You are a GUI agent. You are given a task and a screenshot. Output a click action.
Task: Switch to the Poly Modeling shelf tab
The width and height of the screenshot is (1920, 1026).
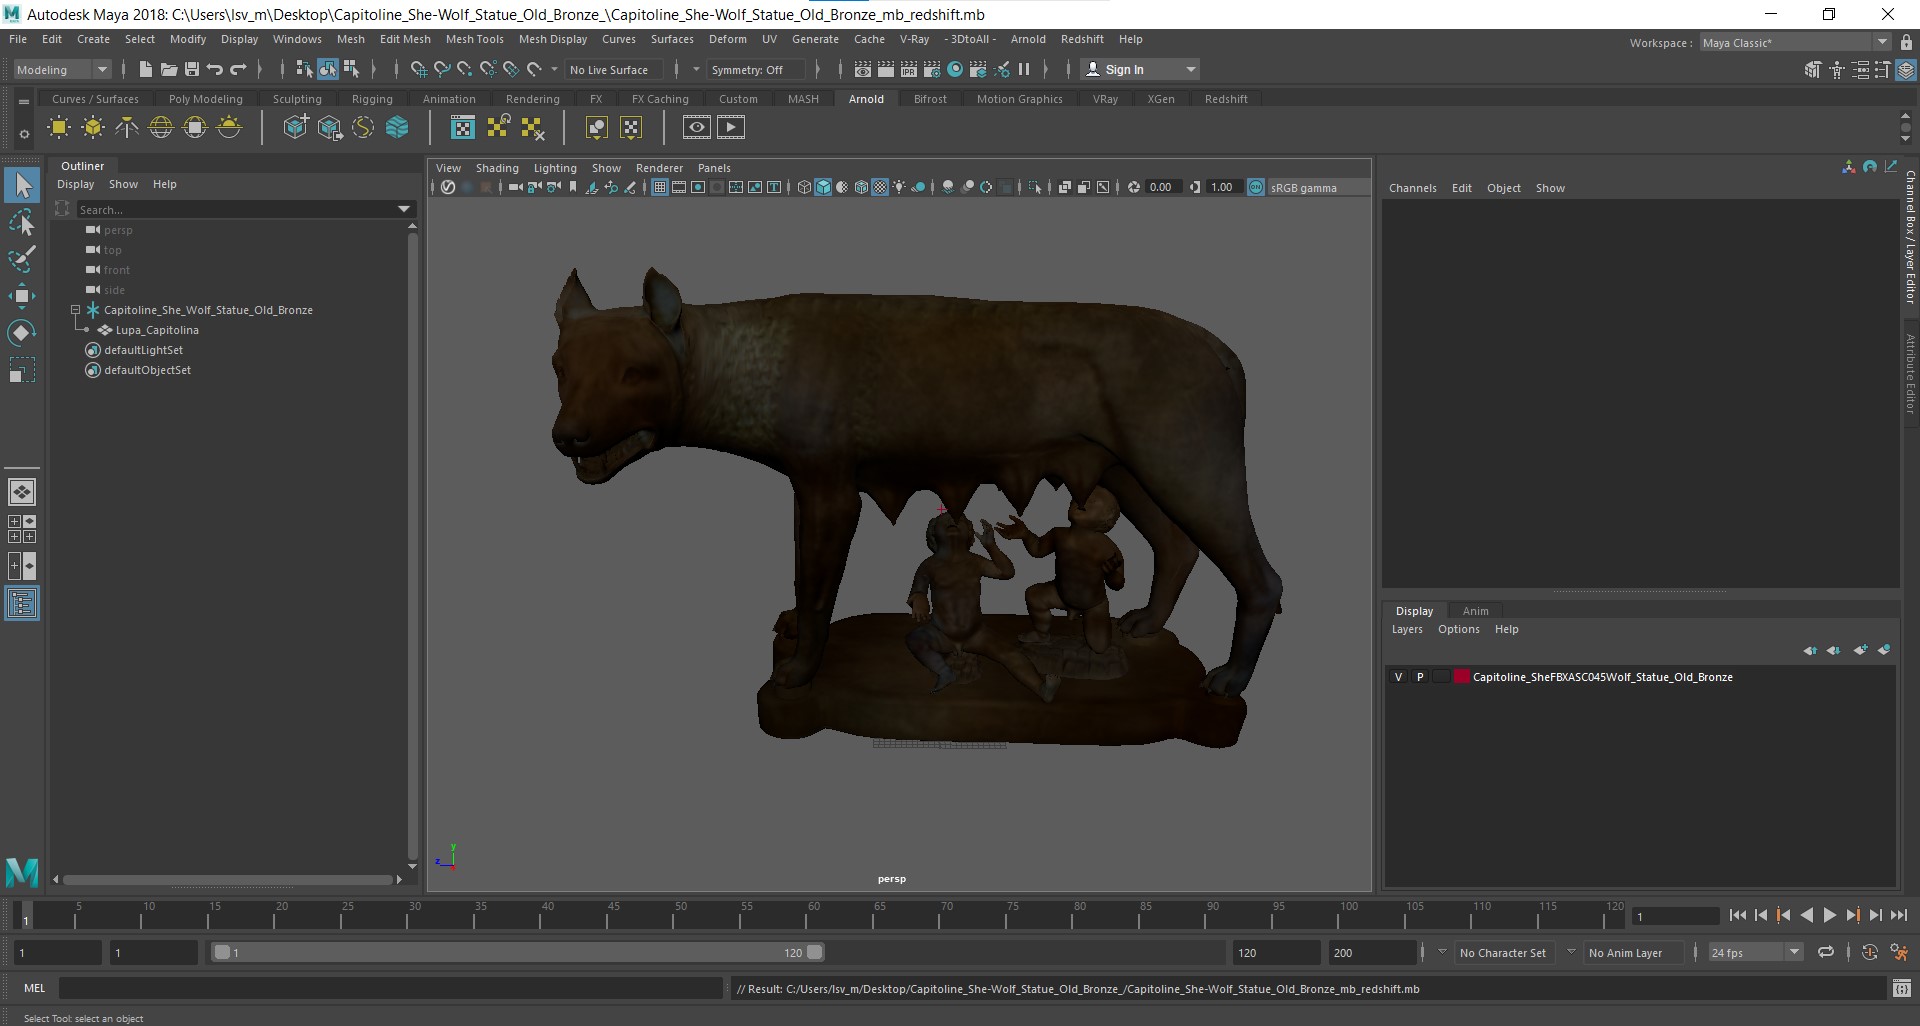206,99
